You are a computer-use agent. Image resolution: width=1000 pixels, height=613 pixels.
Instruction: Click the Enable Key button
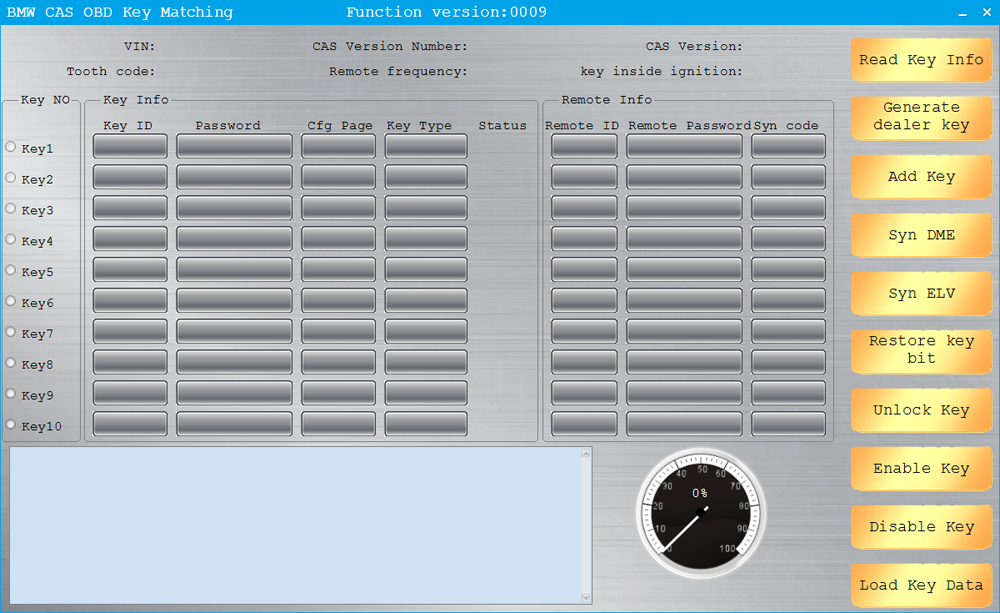coord(921,469)
